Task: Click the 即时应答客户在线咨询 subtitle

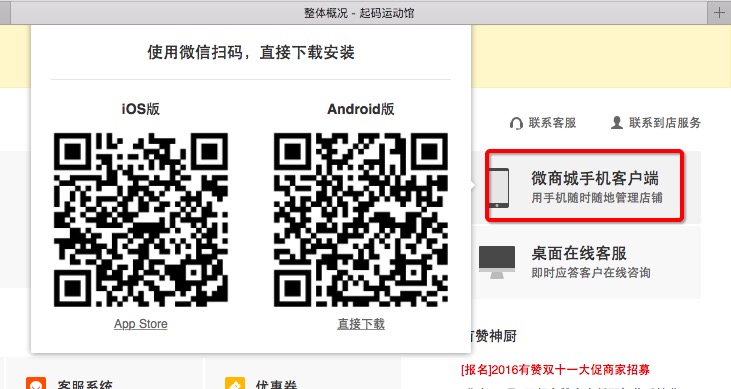Action: [591, 272]
